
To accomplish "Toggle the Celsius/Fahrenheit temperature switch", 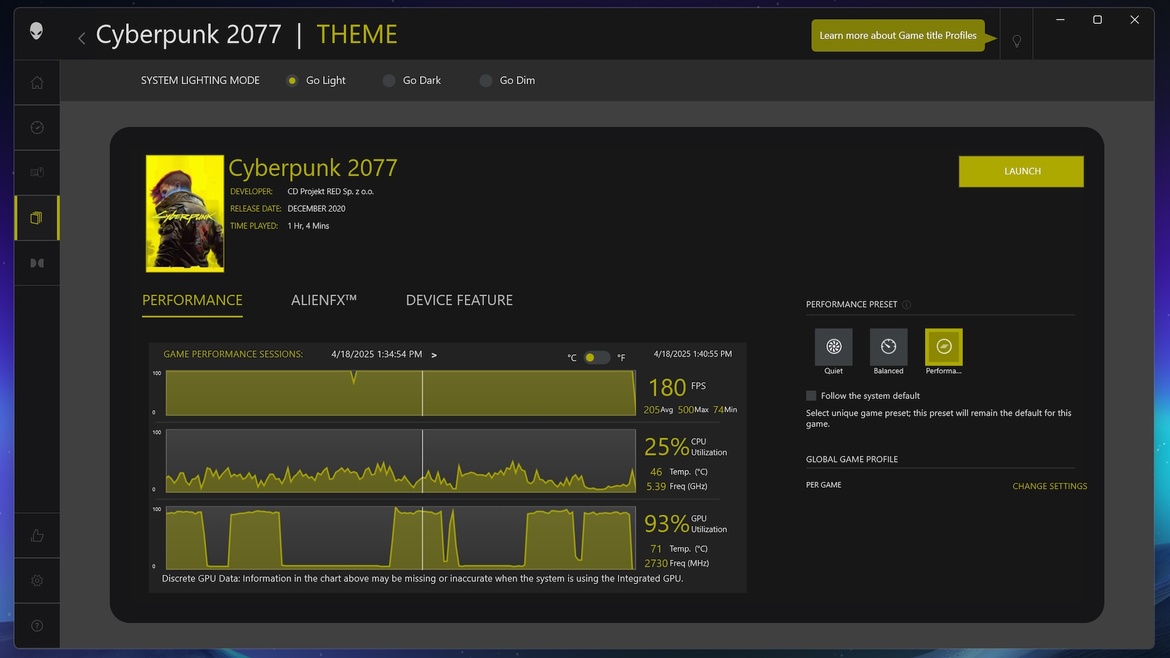I will point(596,357).
